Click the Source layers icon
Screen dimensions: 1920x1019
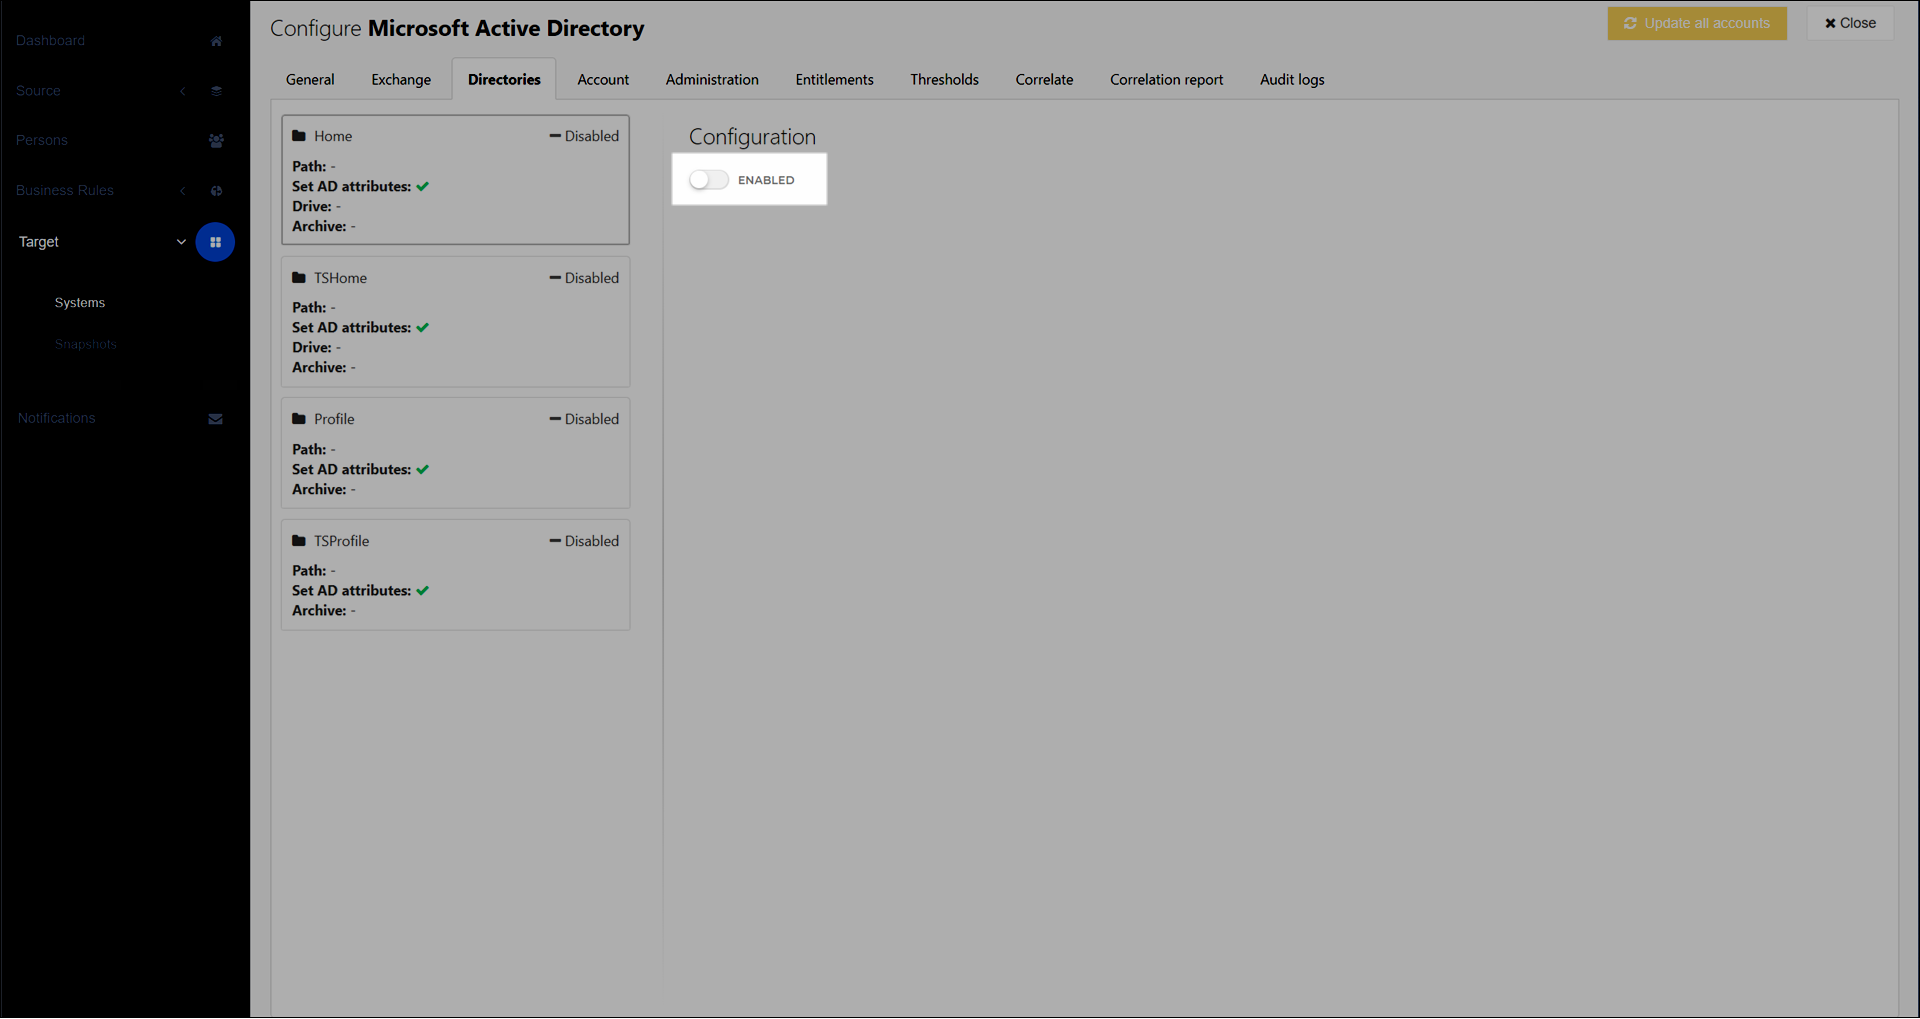216,91
